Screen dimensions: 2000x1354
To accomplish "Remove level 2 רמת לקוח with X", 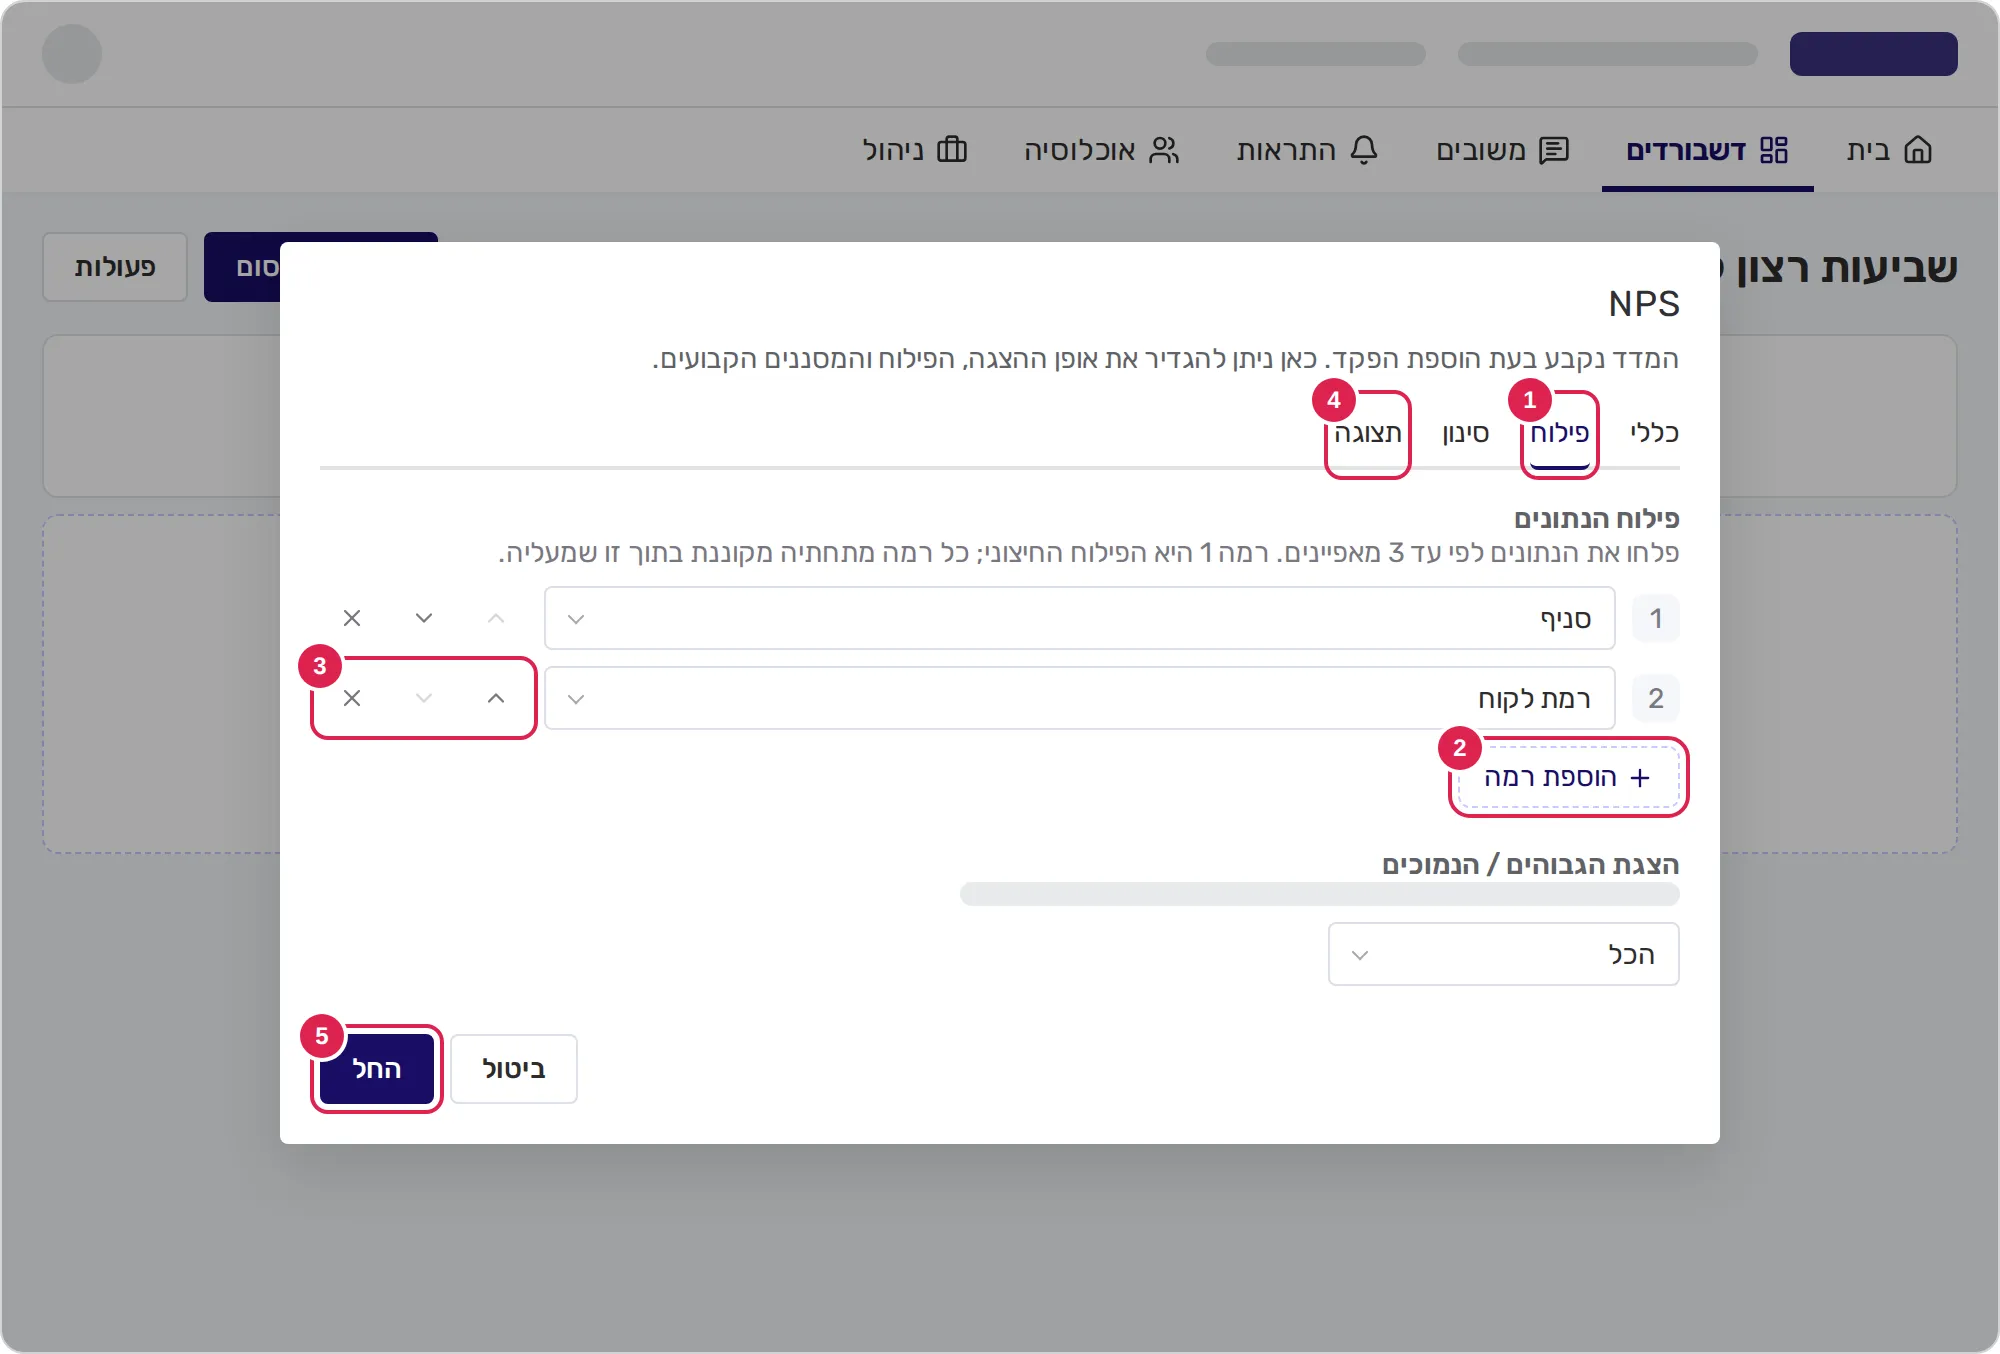I will coord(352,698).
